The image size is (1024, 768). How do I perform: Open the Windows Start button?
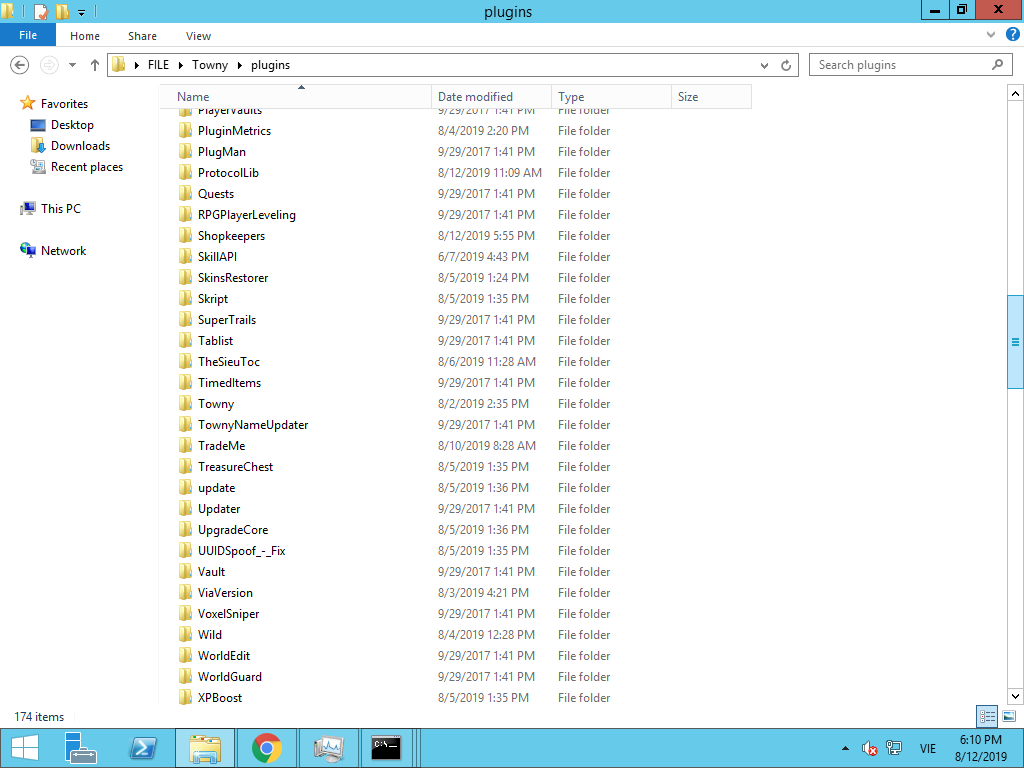point(25,748)
